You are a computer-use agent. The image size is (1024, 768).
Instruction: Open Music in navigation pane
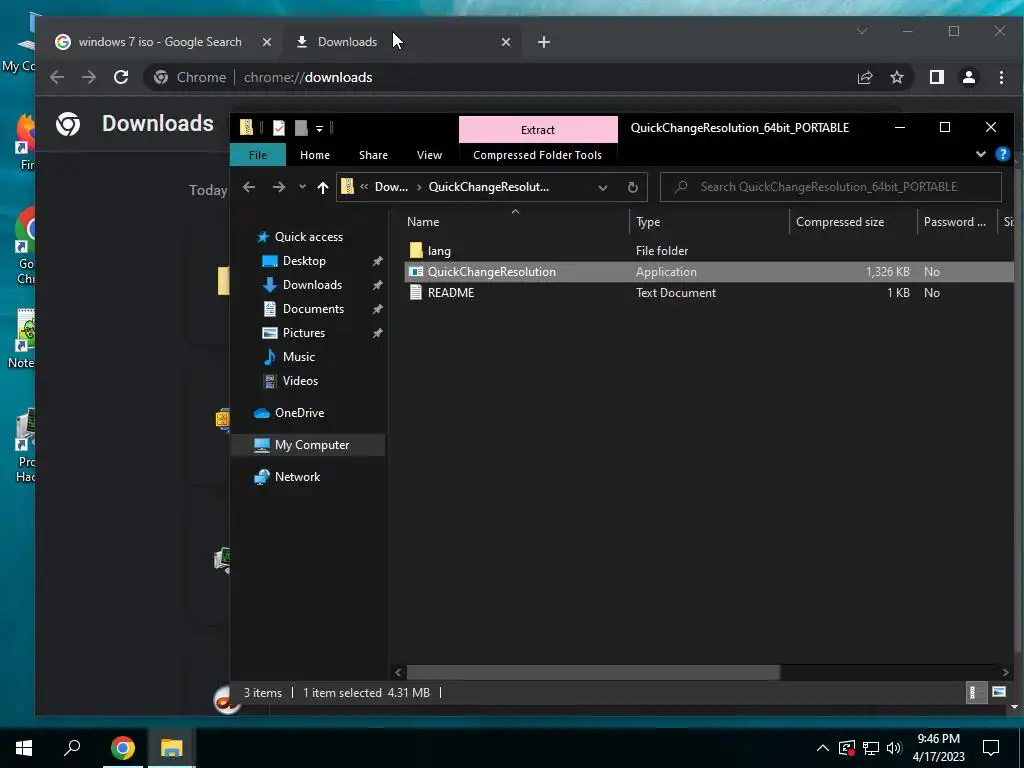(298, 357)
